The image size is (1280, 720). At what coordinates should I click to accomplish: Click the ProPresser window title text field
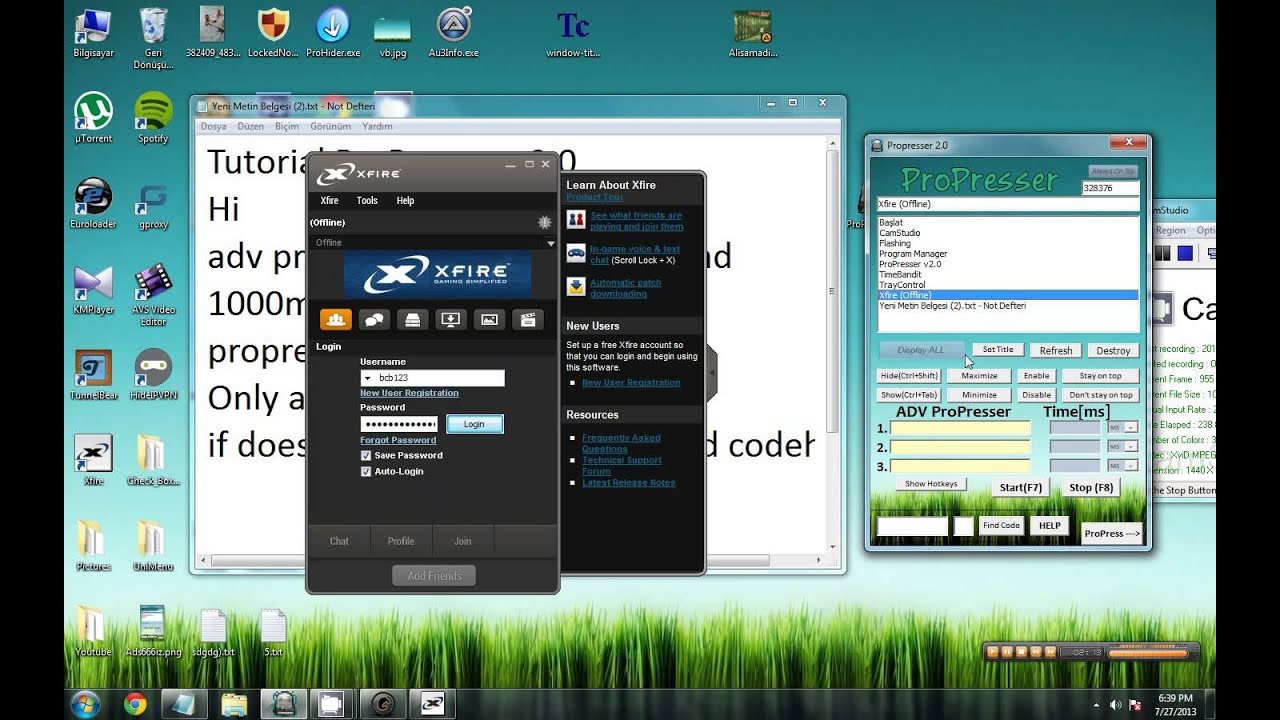(x=1008, y=204)
